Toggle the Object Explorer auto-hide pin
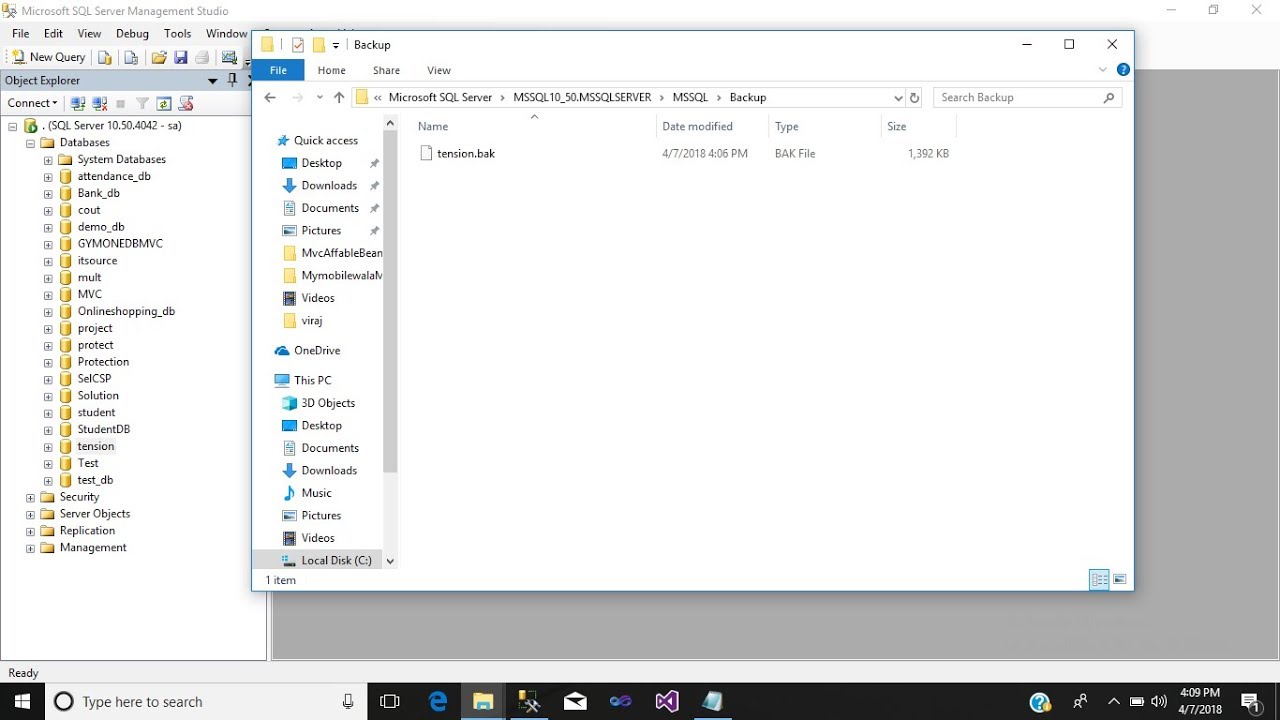This screenshot has height=720, width=1280. click(x=233, y=80)
